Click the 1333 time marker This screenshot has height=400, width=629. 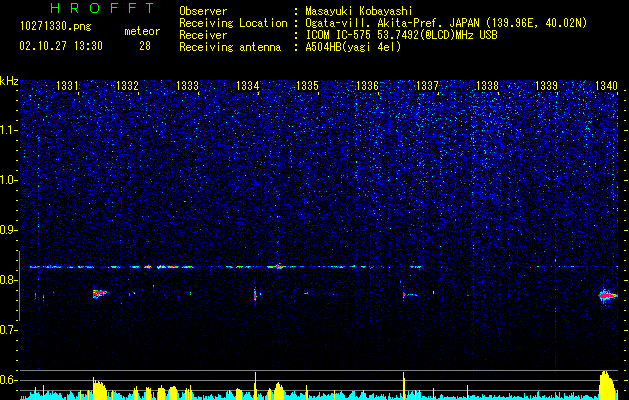[x=187, y=85]
